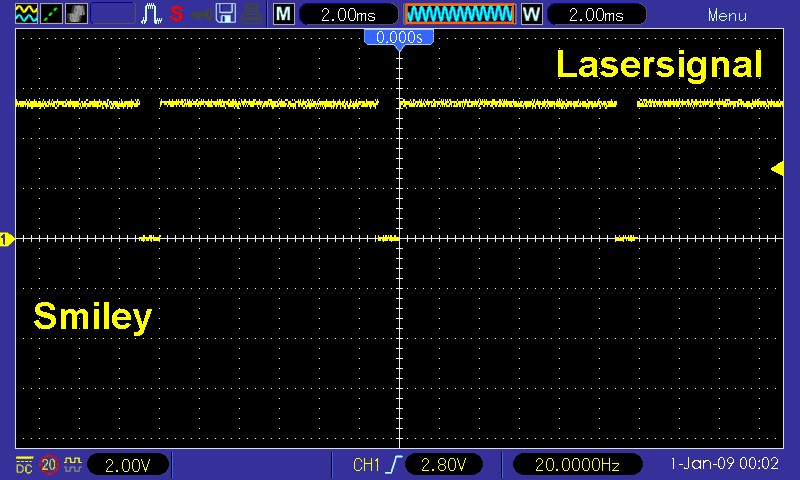Click the key lock icon
Image resolution: width=800 pixels, height=480 pixels.
[201, 14]
